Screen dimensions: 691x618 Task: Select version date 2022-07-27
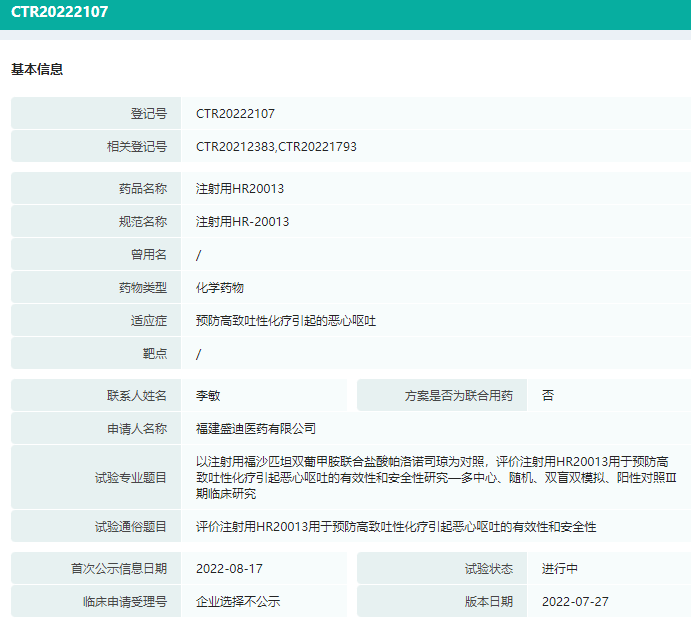575,602
